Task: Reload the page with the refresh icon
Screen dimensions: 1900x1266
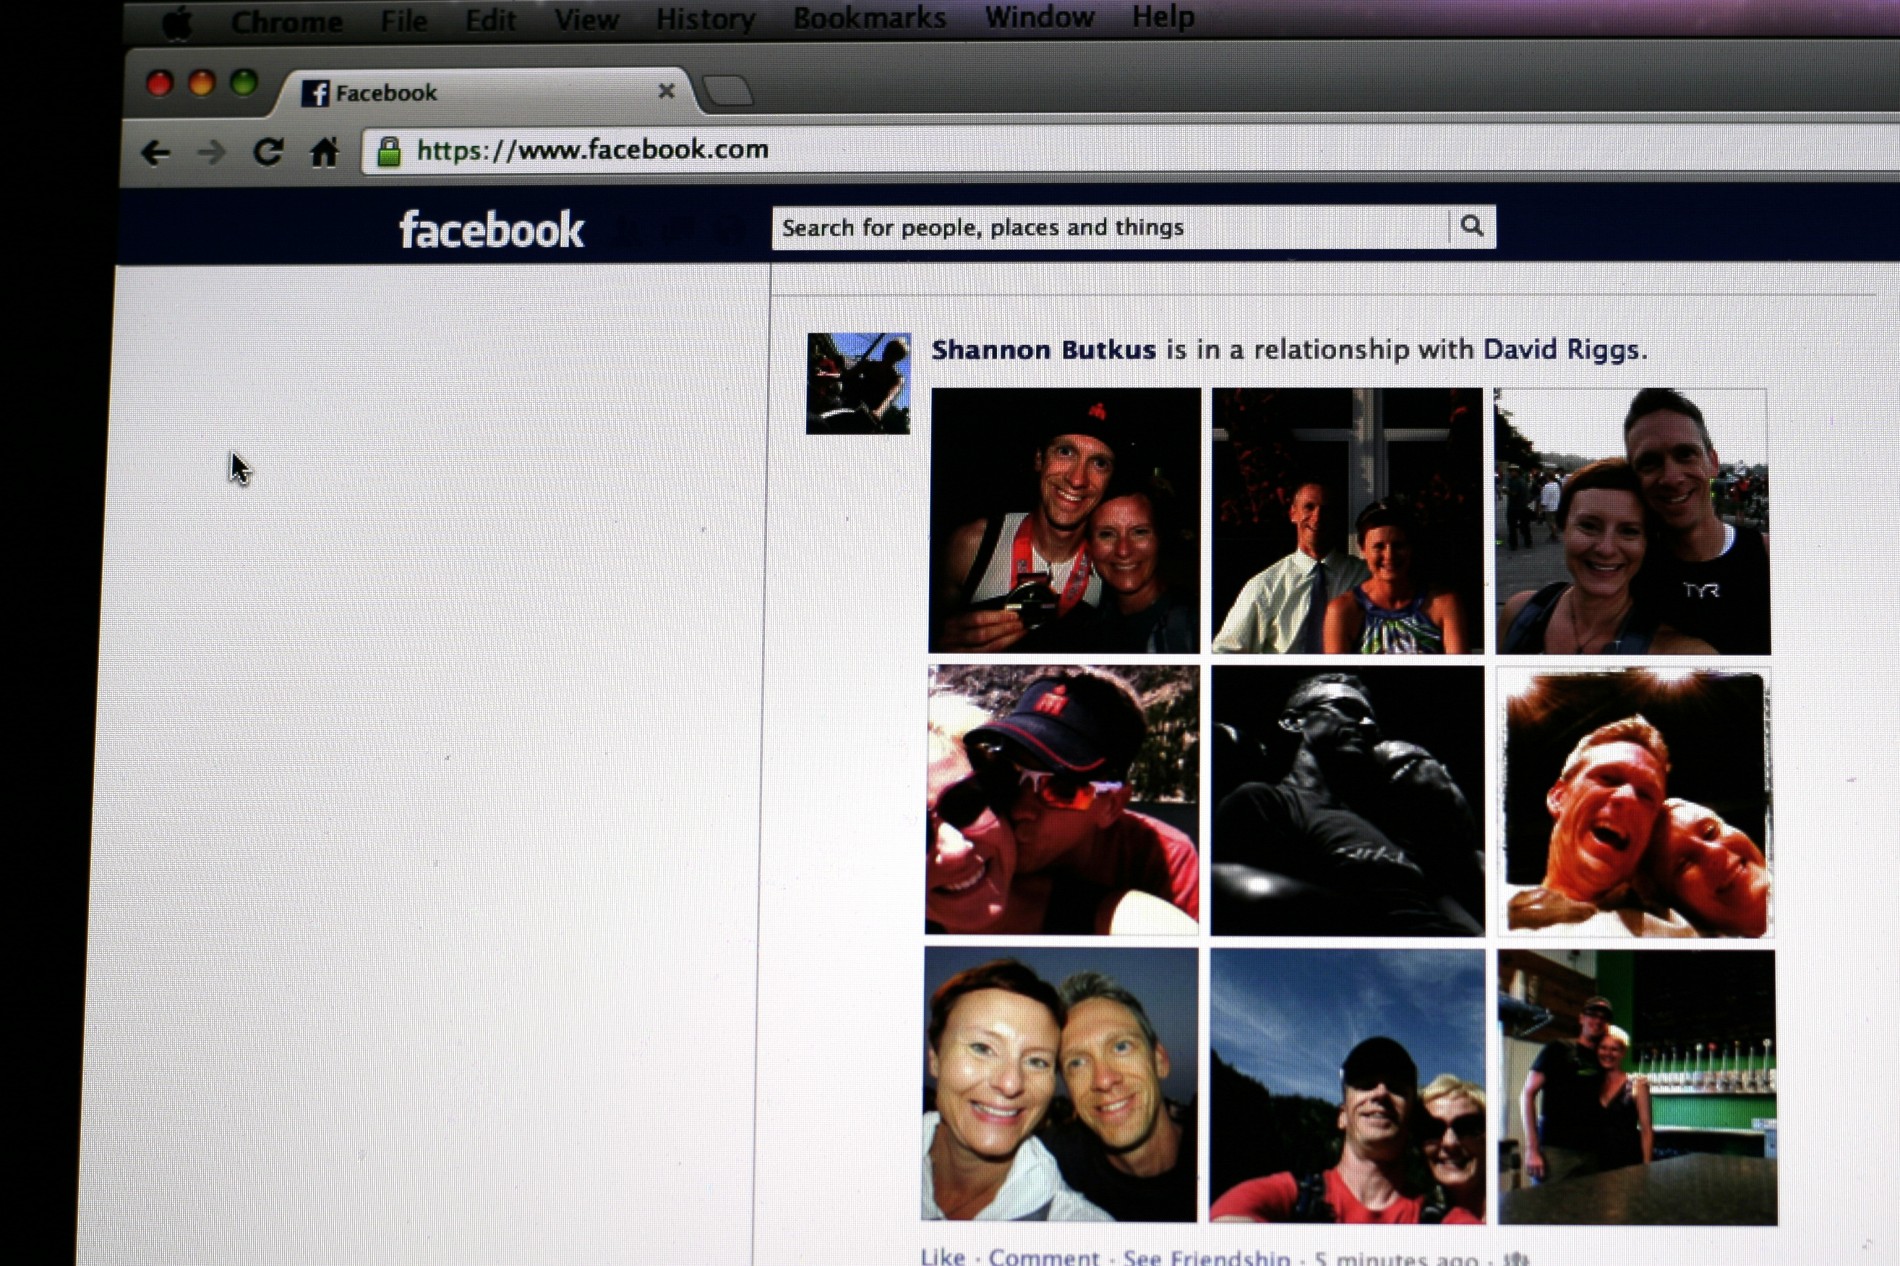Action: pos(267,152)
